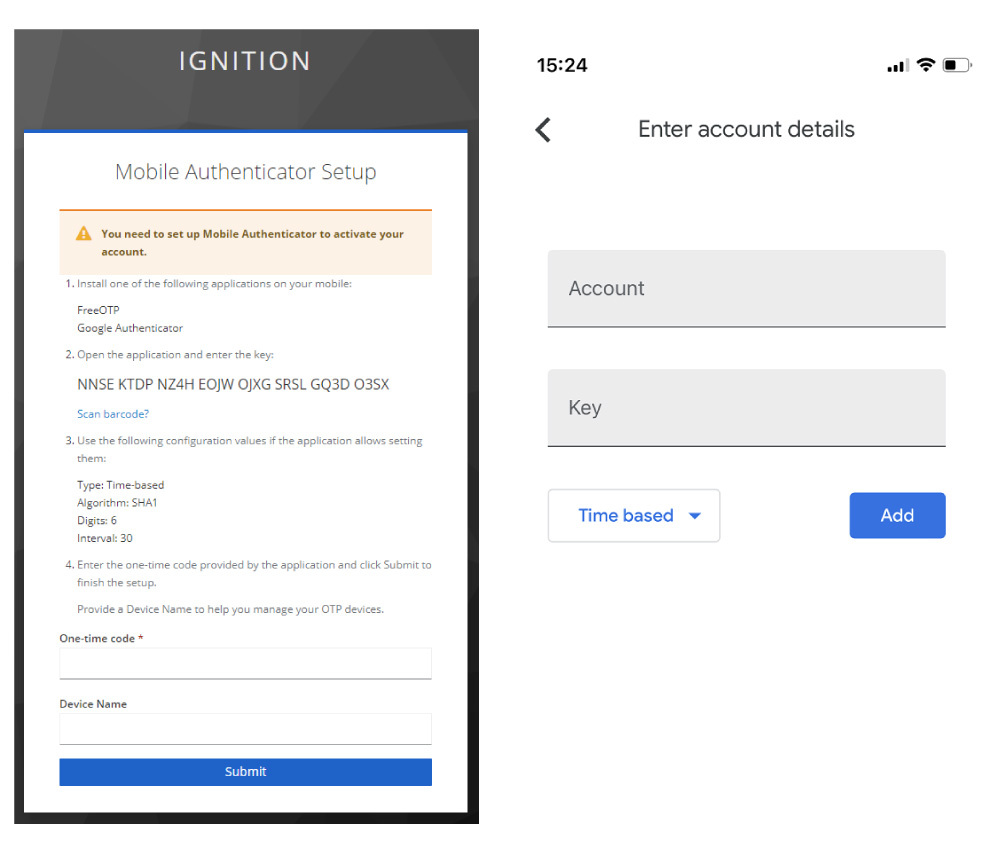Screen dimensions: 1000x848
Task: Click into the Device Name field
Action: (245, 729)
